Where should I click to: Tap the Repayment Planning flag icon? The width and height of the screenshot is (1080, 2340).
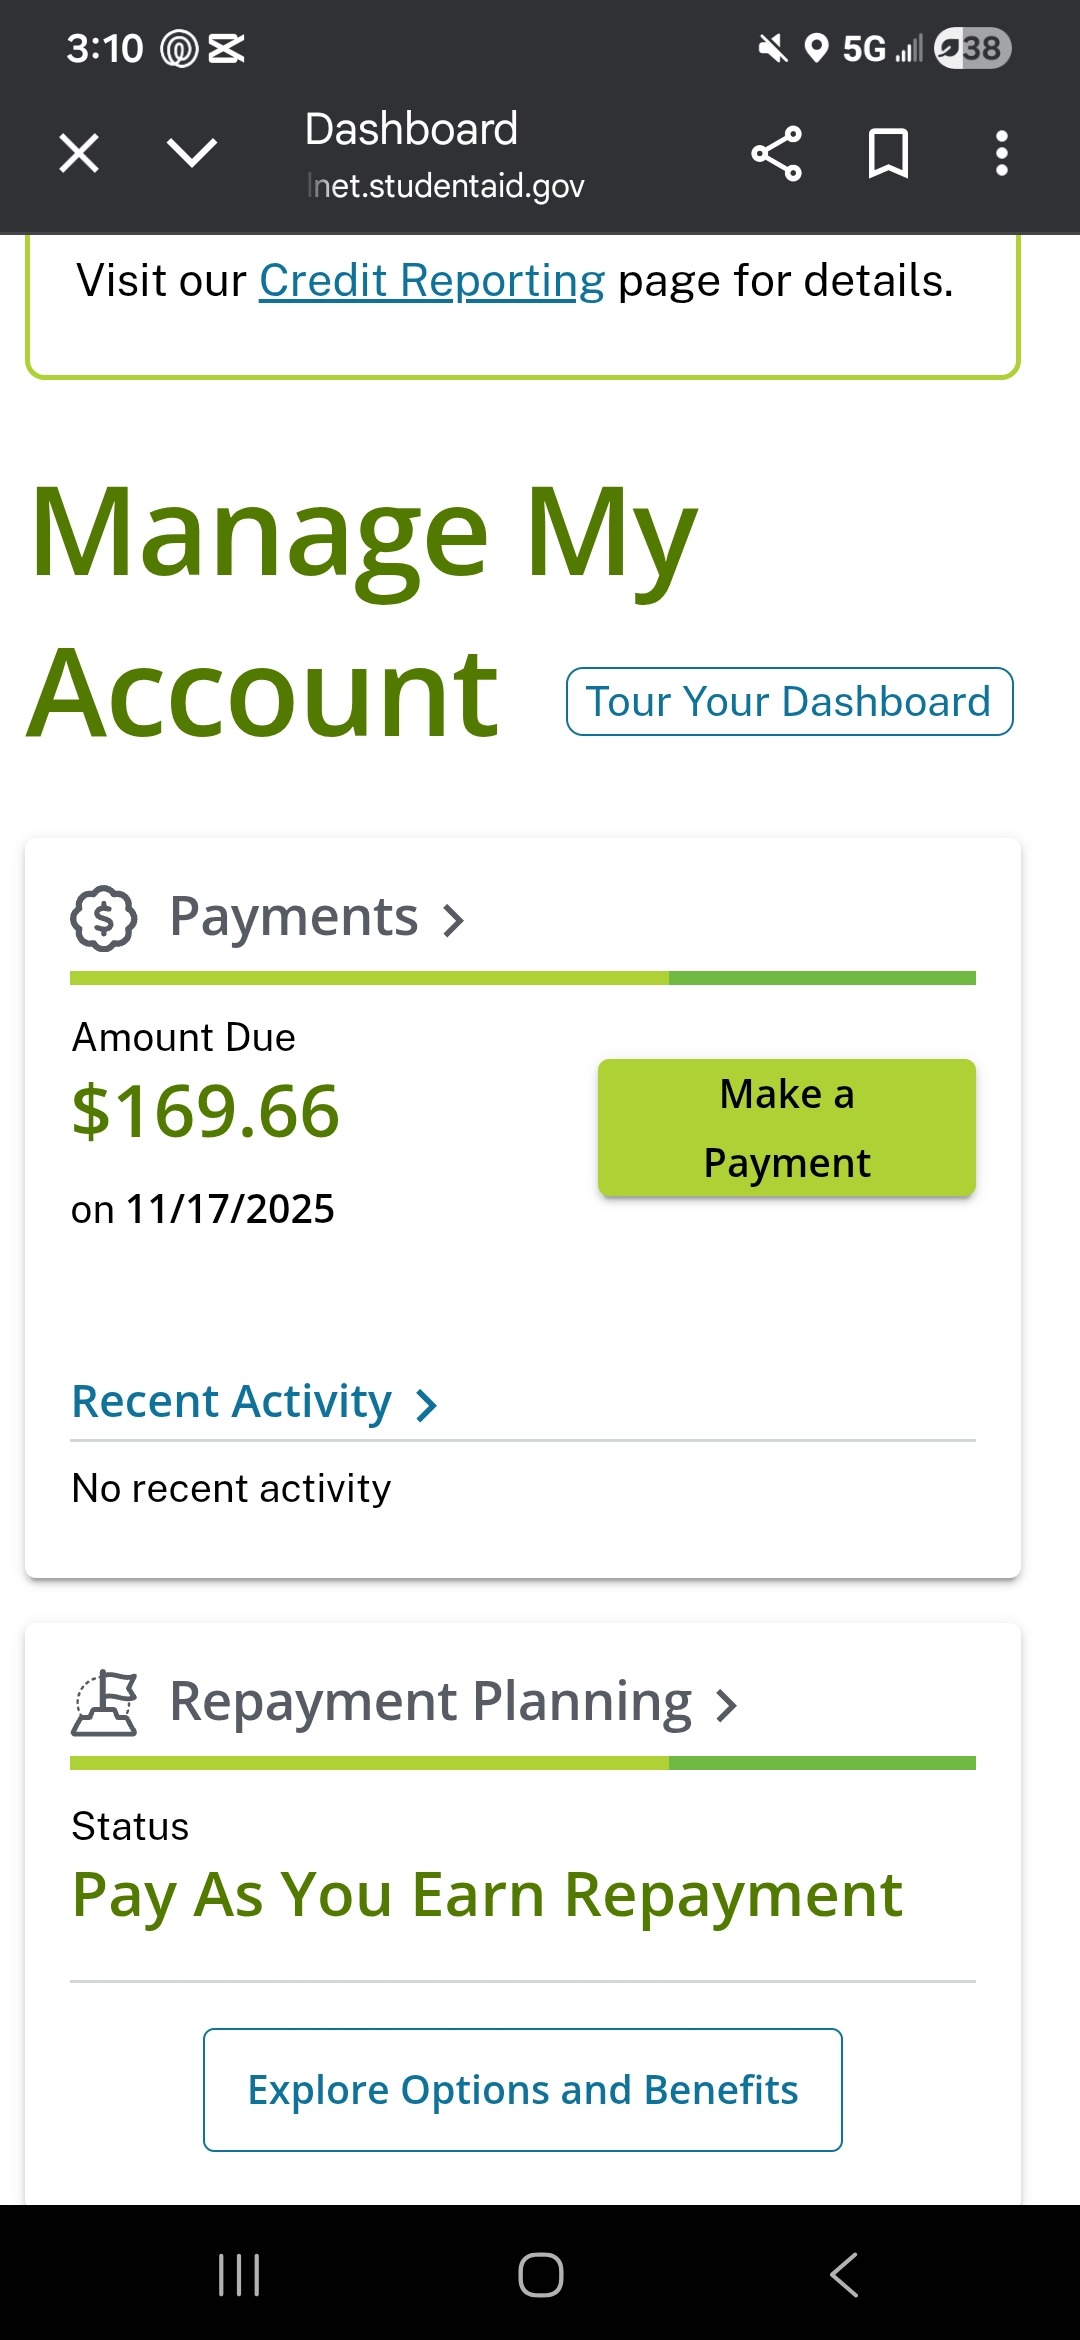(x=104, y=1703)
